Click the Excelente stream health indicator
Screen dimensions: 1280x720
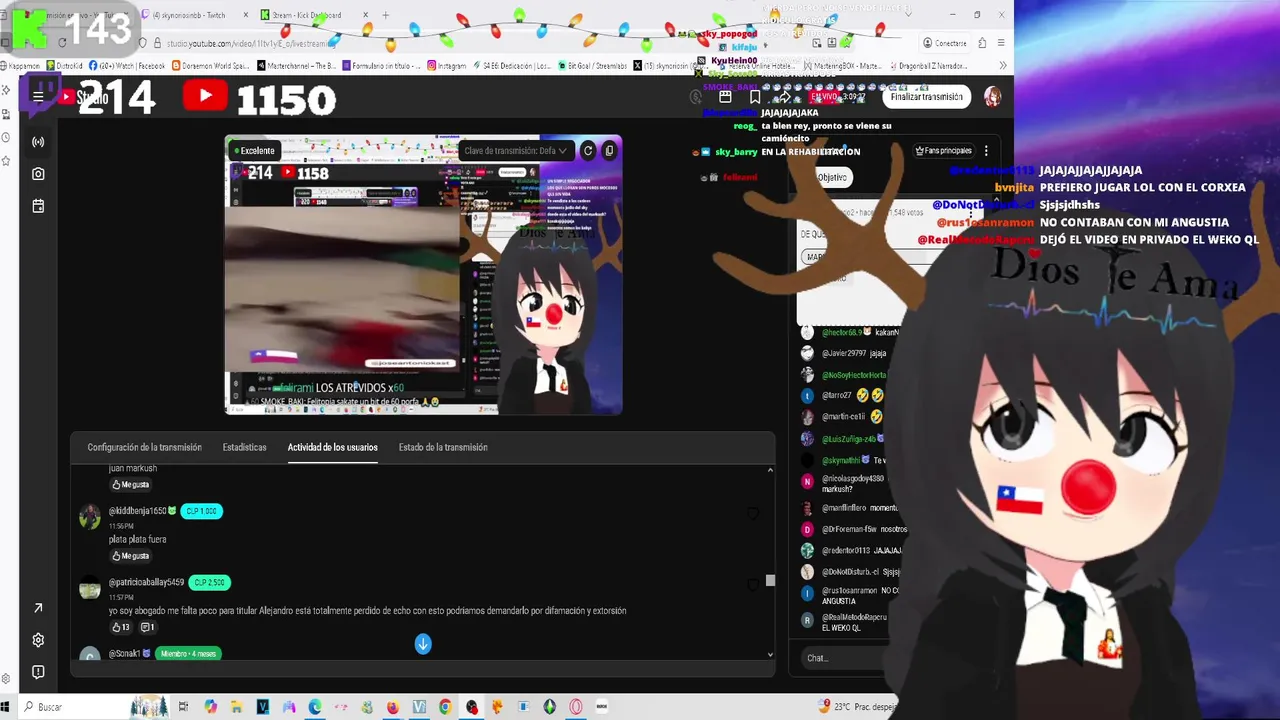[253, 151]
